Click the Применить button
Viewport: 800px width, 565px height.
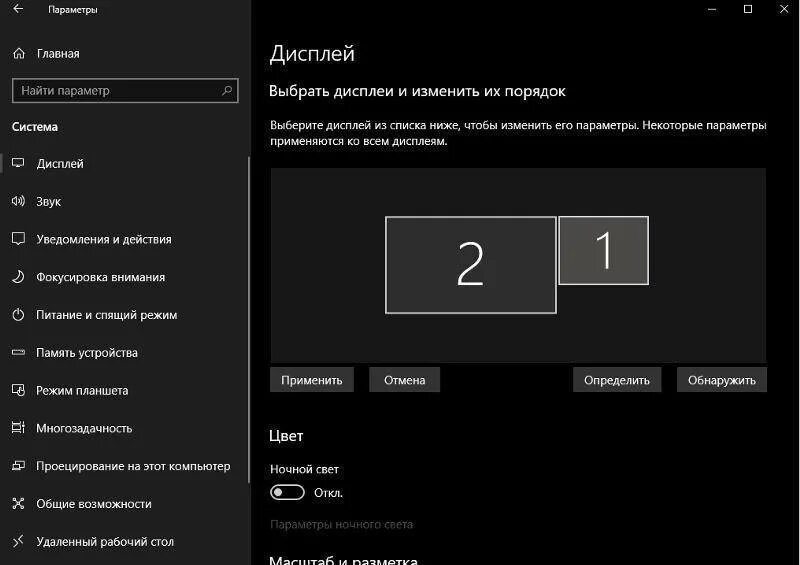(x=312, y=380)
